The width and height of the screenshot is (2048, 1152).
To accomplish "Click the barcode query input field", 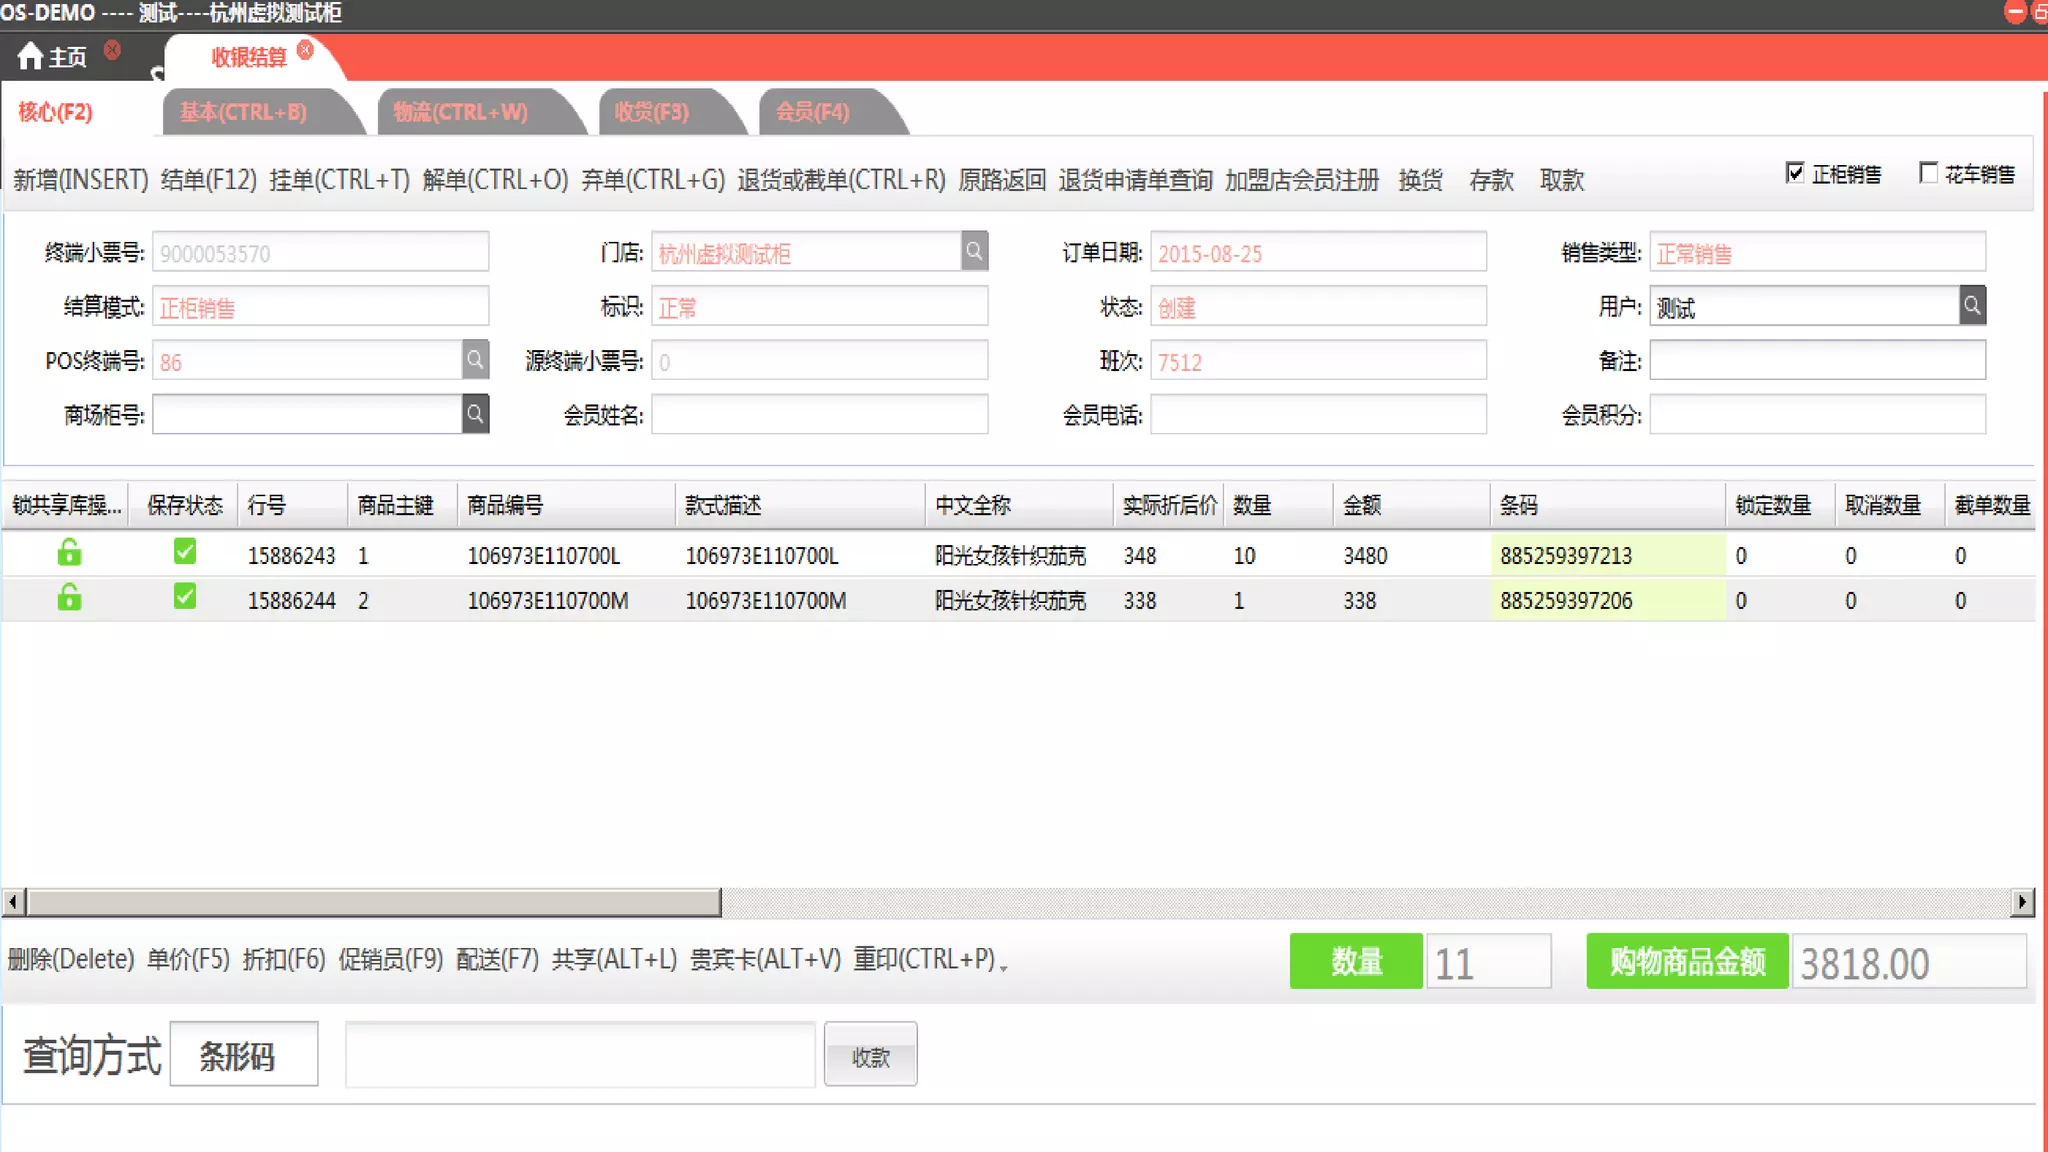I will (580, 1055).
